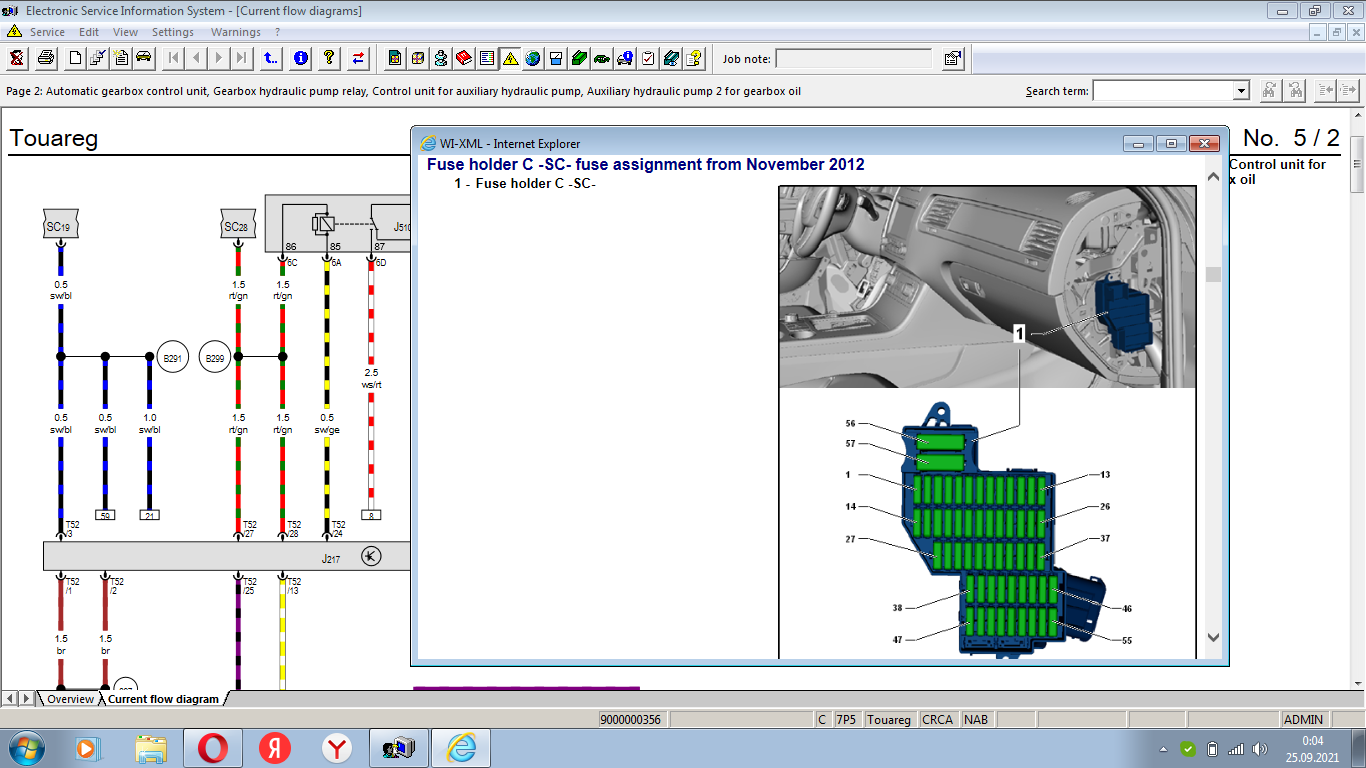Image resolution: width=1366 pixels, height=768 pixels.
Task: Click the yellow warning triangle toolbar icon
Action: coord(511,58)
